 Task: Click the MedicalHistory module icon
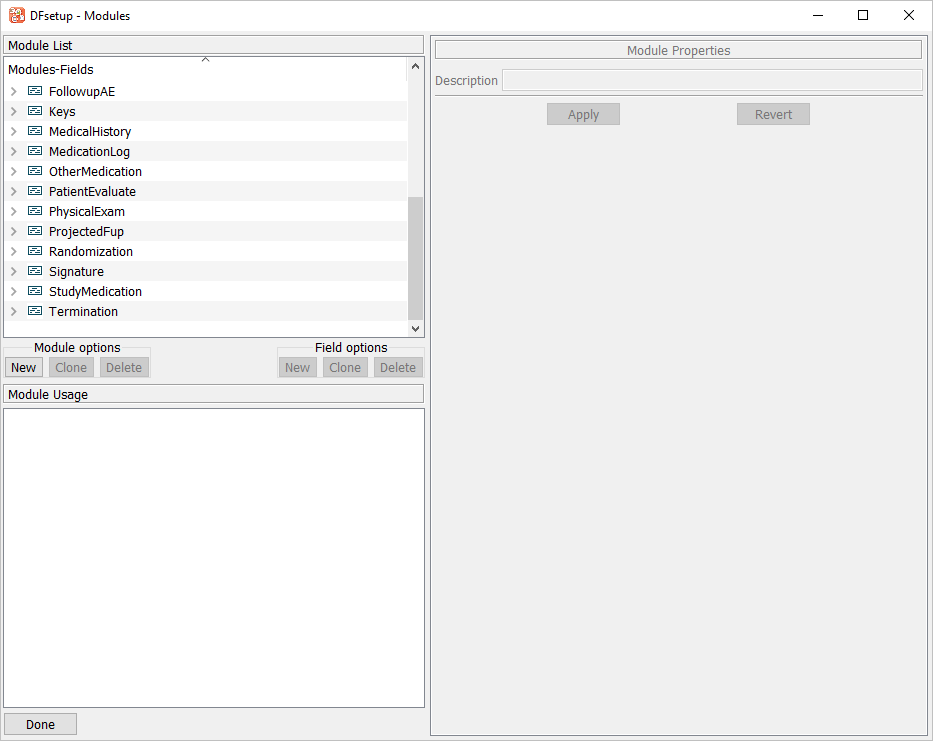click(x=35, y=131)
